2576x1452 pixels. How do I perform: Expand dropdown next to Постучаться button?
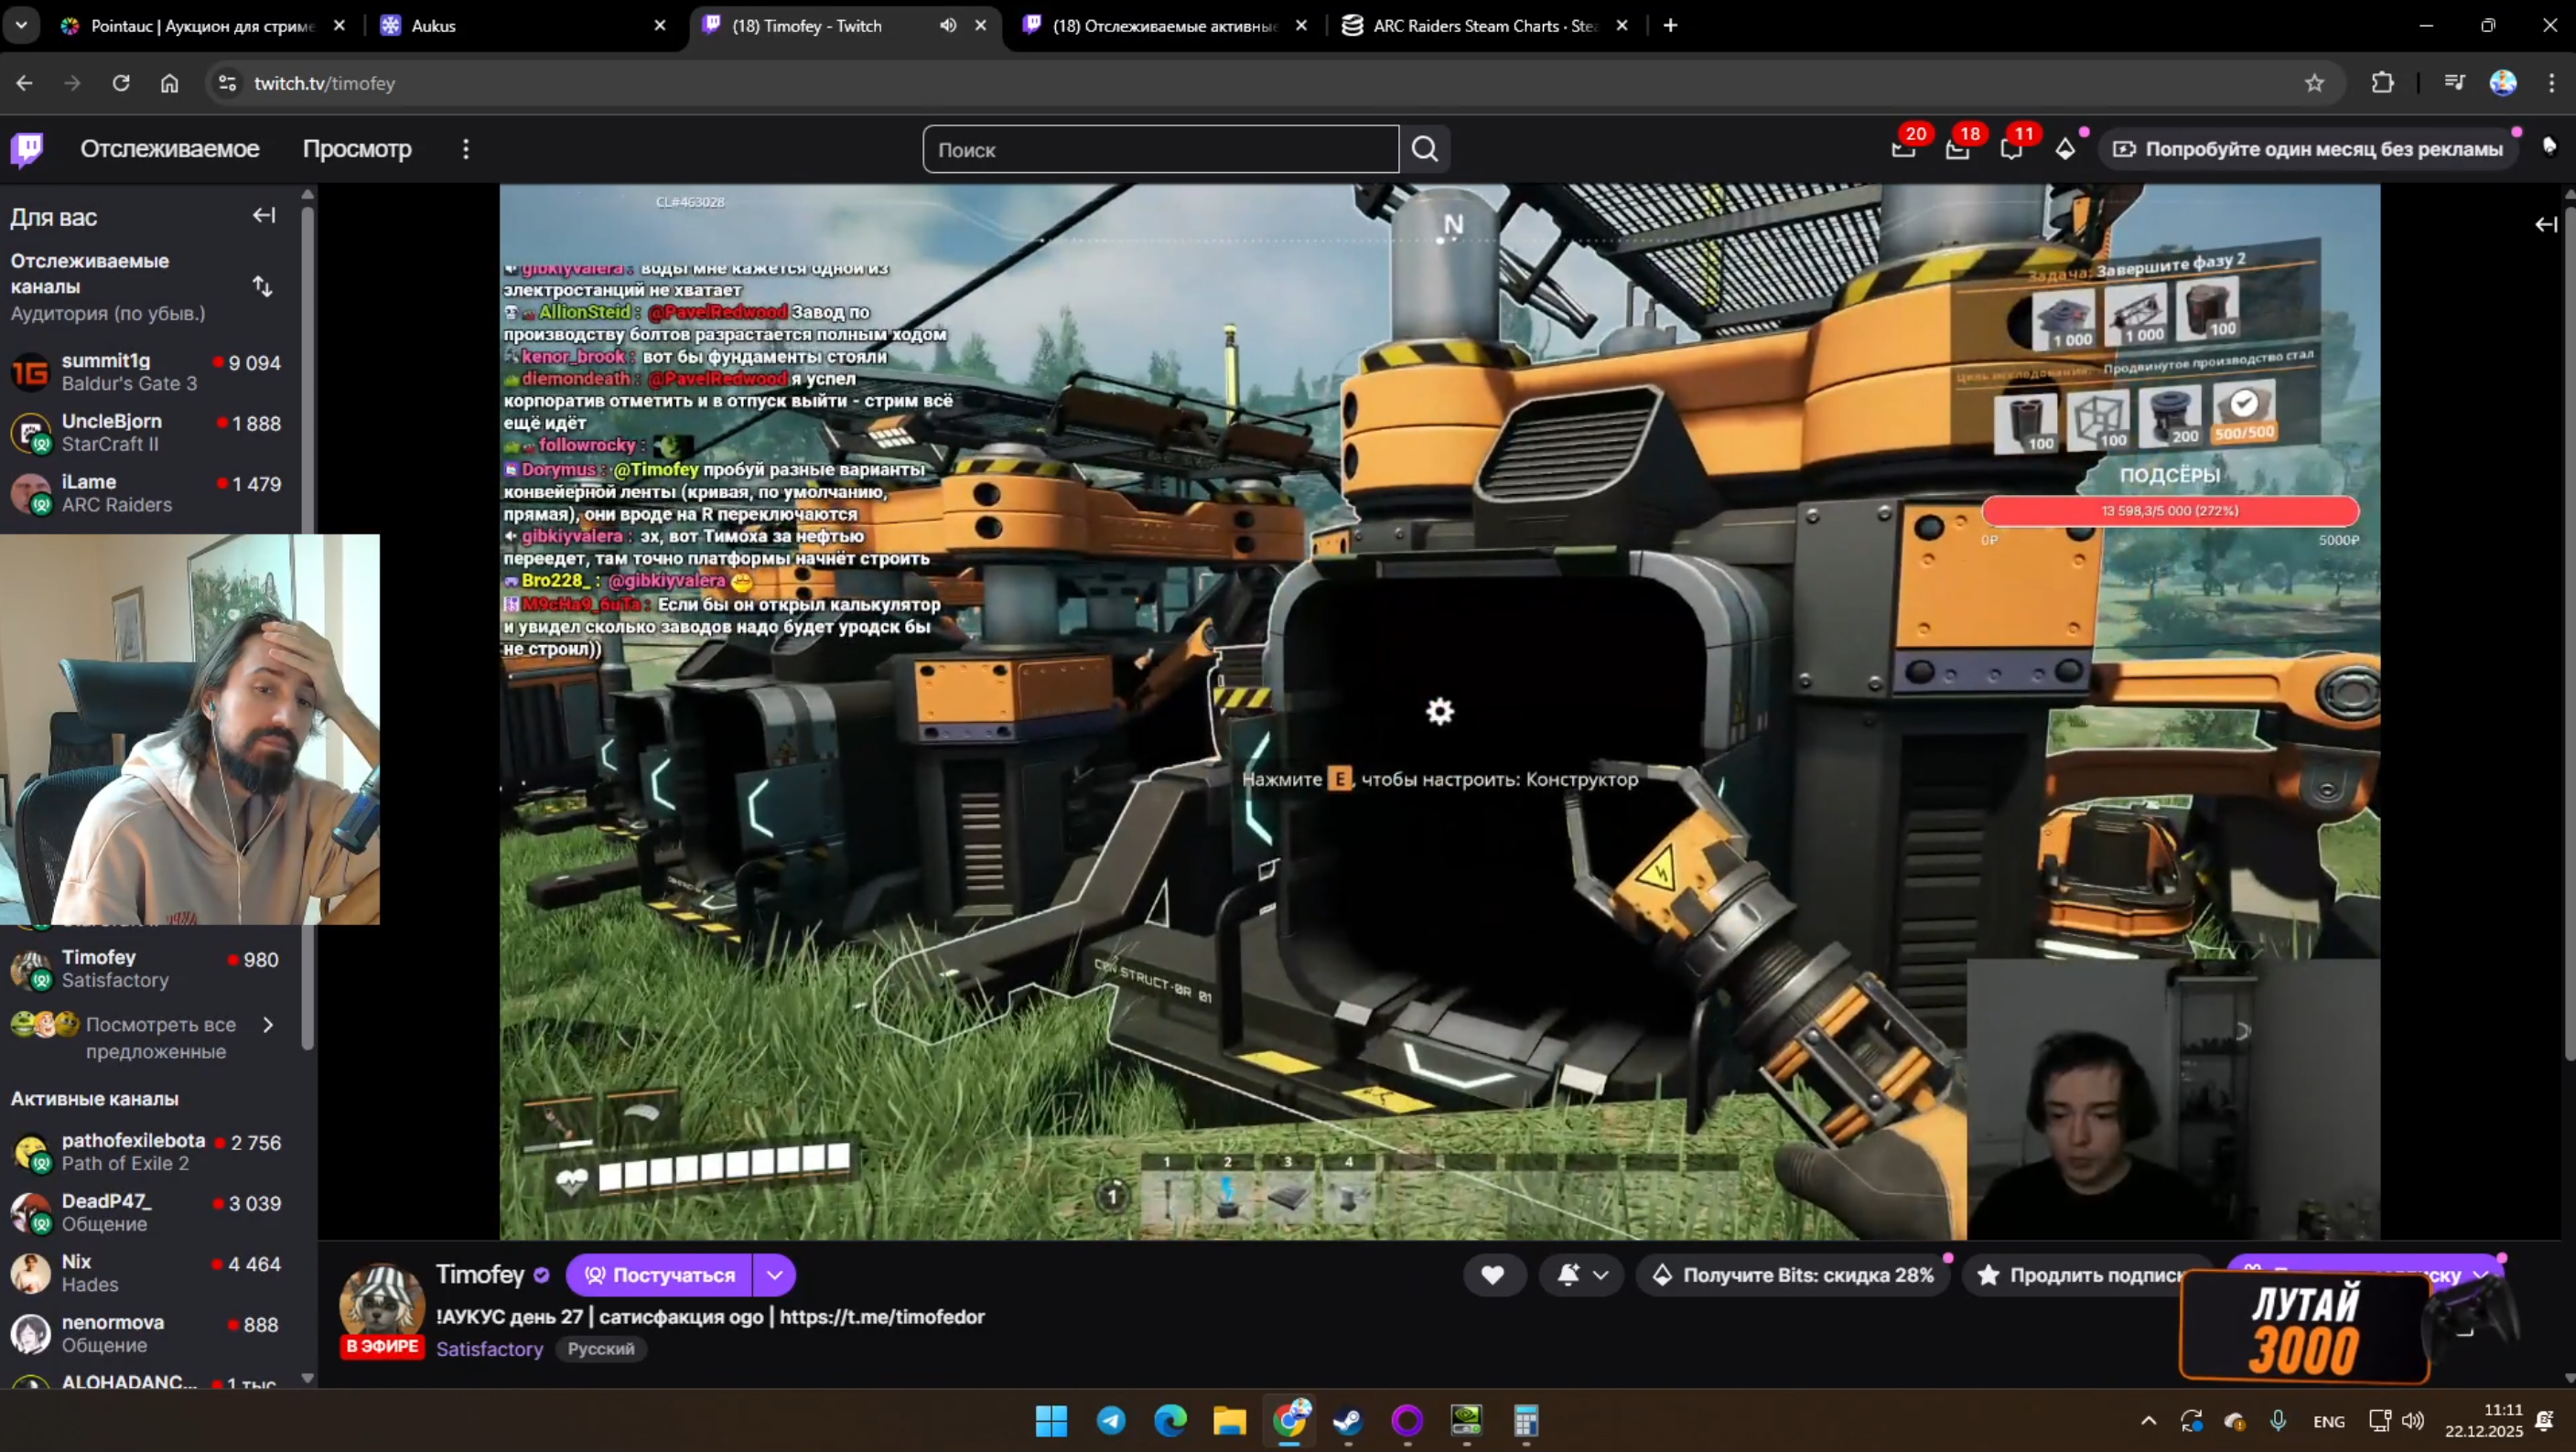pyautogui.click(x=775, y=1275)
